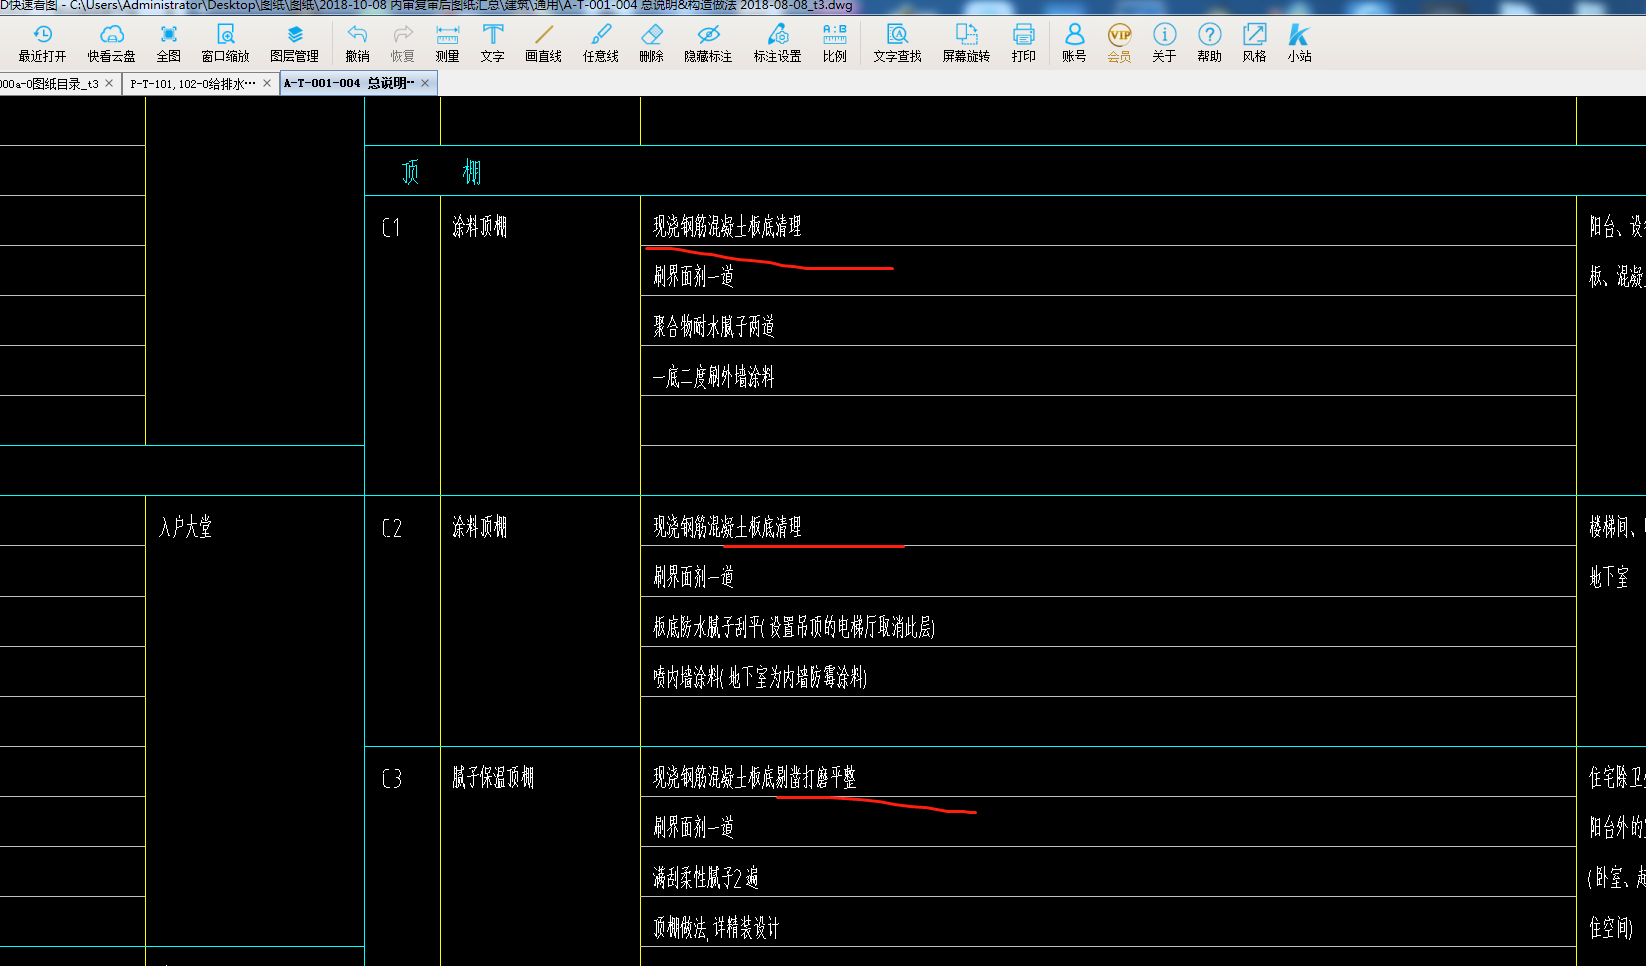Click the 顶棚做法,详精装设计 line
The height and width of the screenshot is (966, 1646).
716,927
